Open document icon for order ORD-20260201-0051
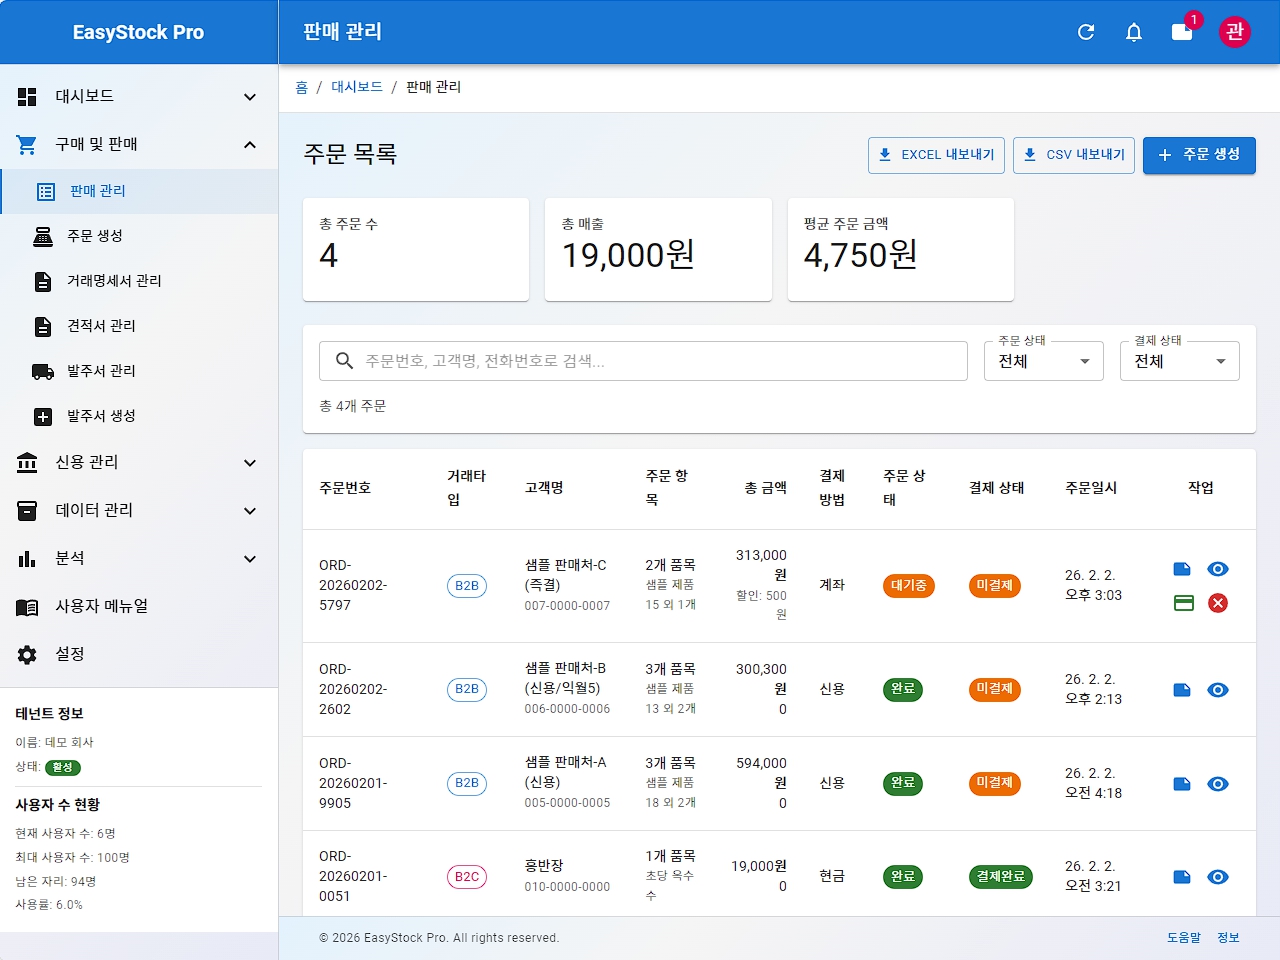The width and height of the screenshot is (1280, 960). coord(1182,877)
